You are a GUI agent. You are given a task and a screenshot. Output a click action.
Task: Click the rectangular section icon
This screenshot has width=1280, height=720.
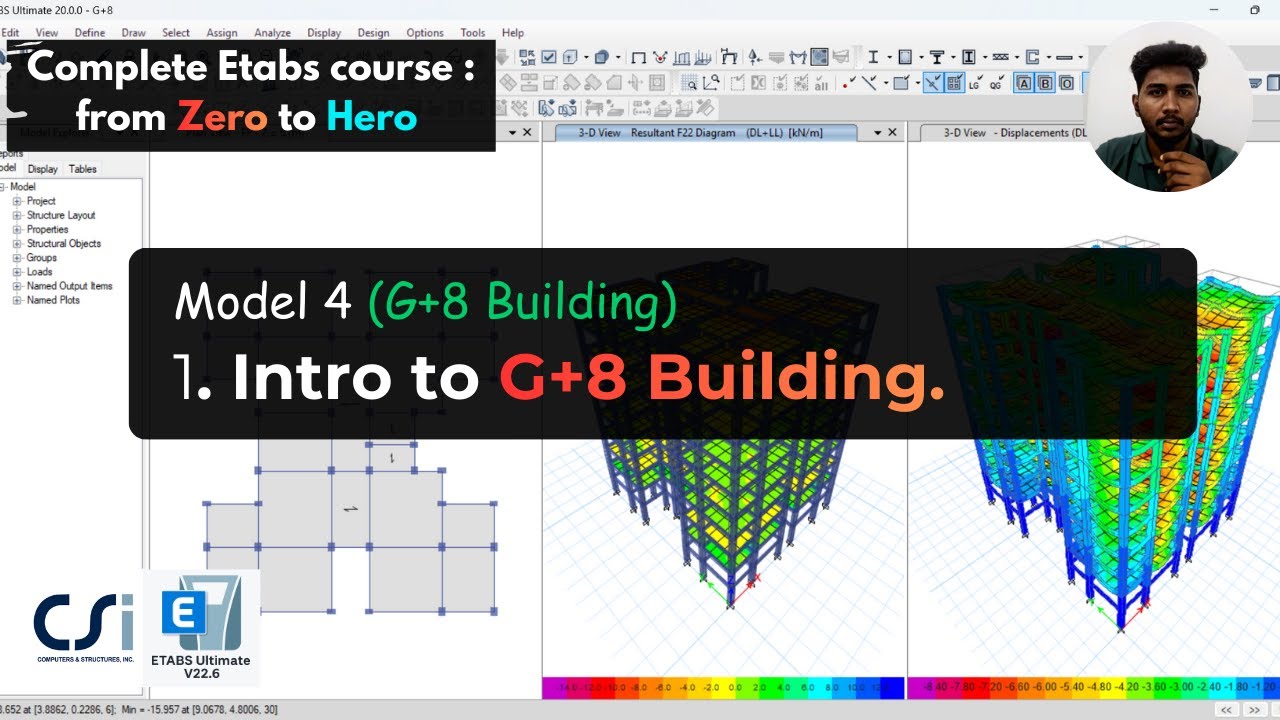coord(905,57)
